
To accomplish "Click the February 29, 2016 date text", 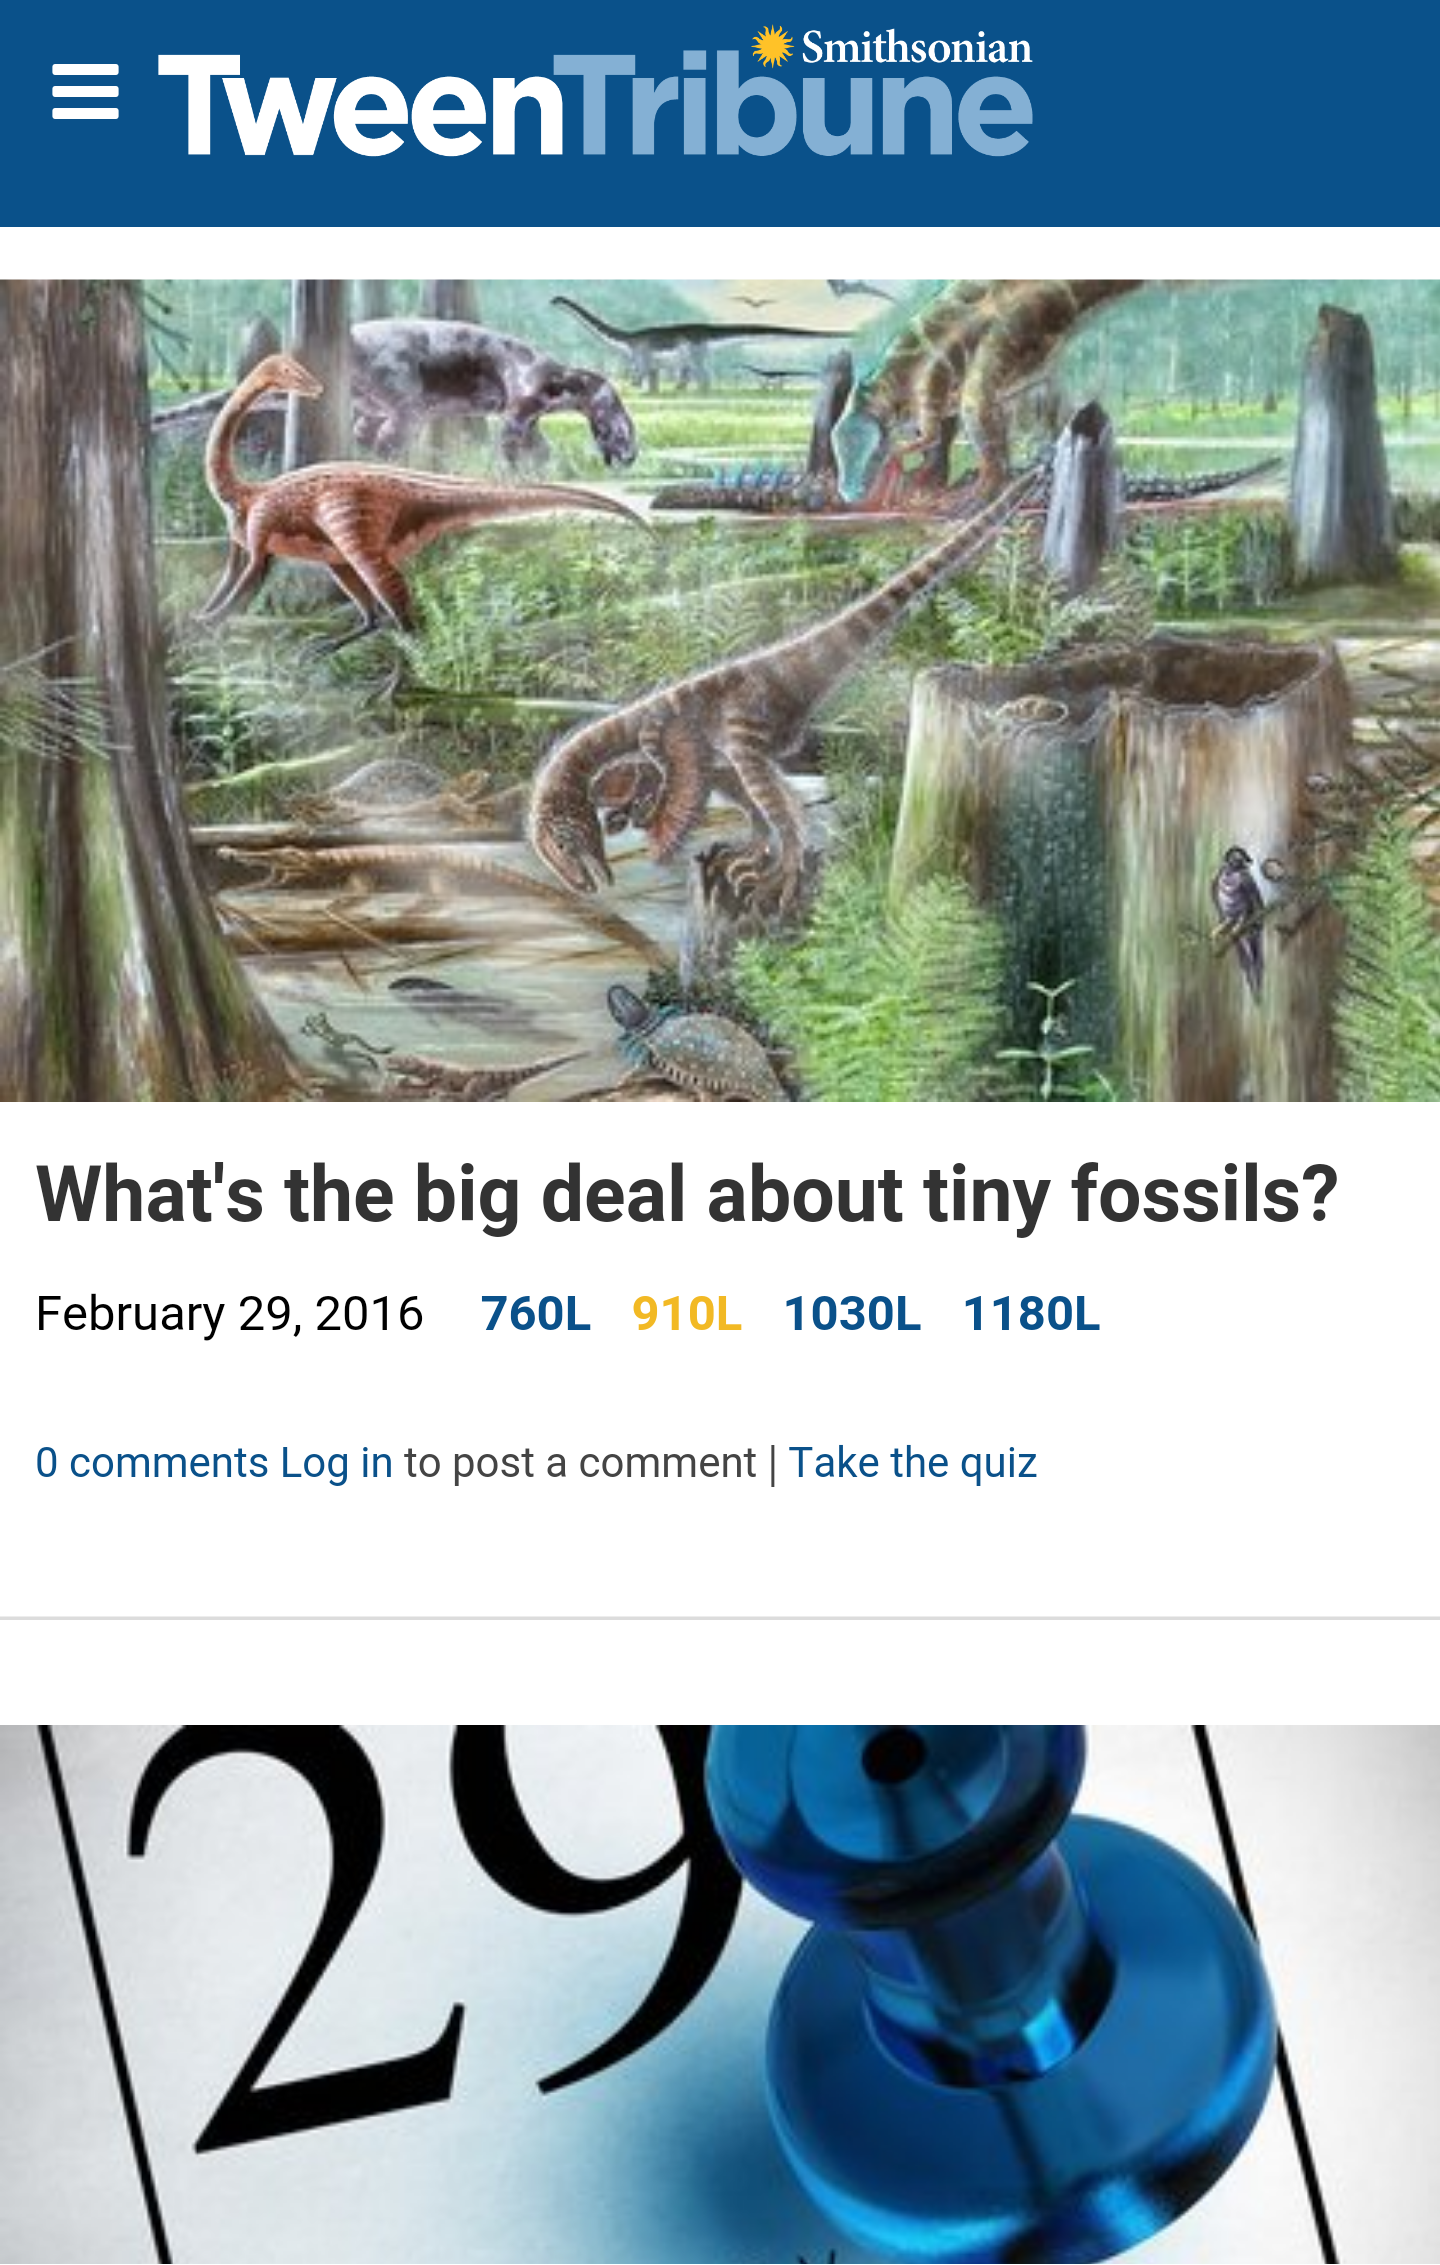I will 230,1314.
